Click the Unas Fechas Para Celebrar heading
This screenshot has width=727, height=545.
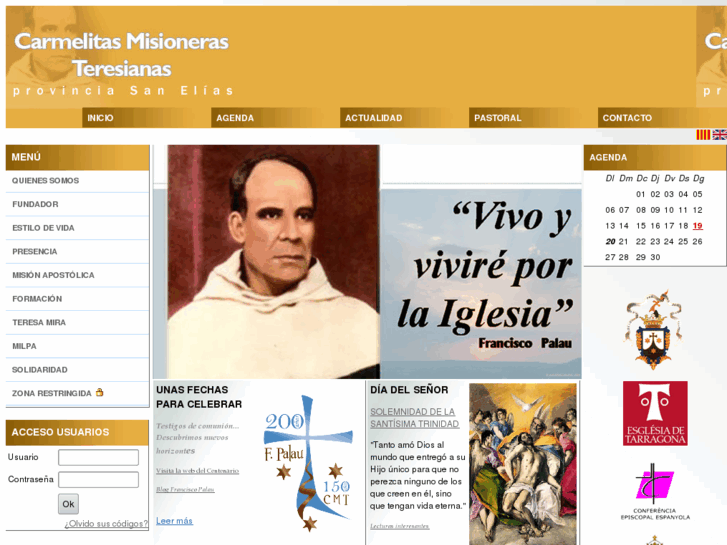point(199,397)
